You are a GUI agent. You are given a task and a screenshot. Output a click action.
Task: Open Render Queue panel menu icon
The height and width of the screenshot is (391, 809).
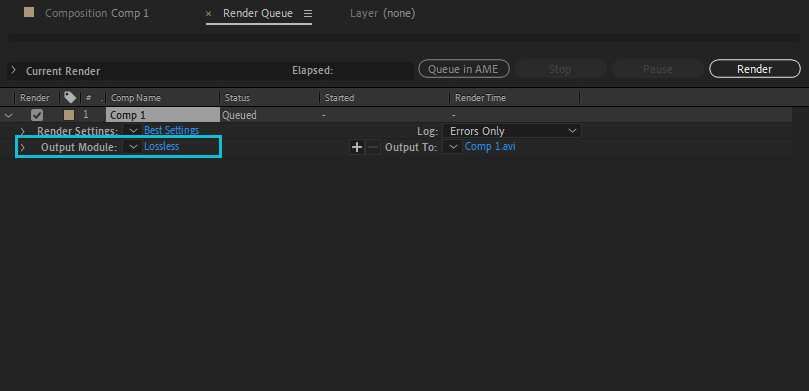tap(308, 14)
